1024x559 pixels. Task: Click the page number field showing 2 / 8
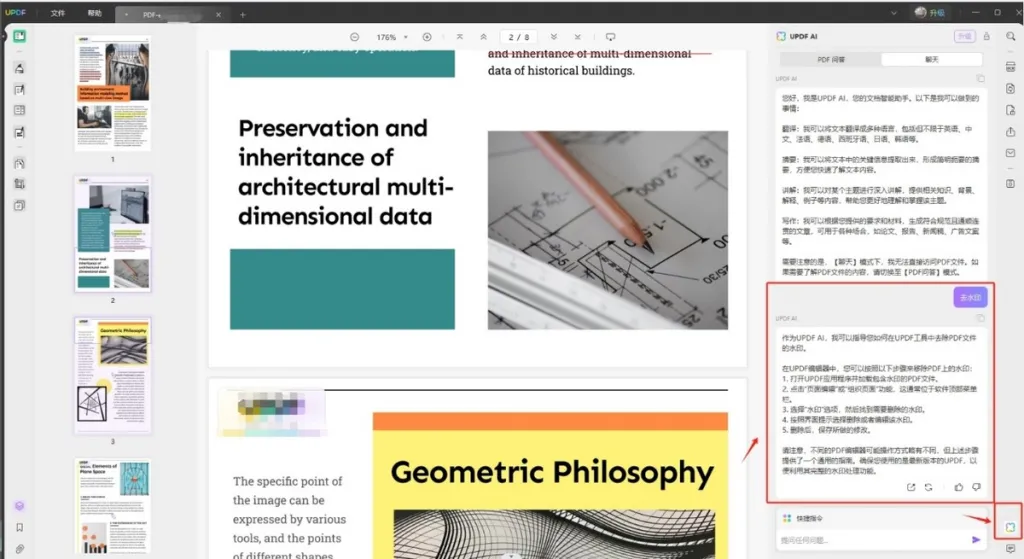point(519,37)
